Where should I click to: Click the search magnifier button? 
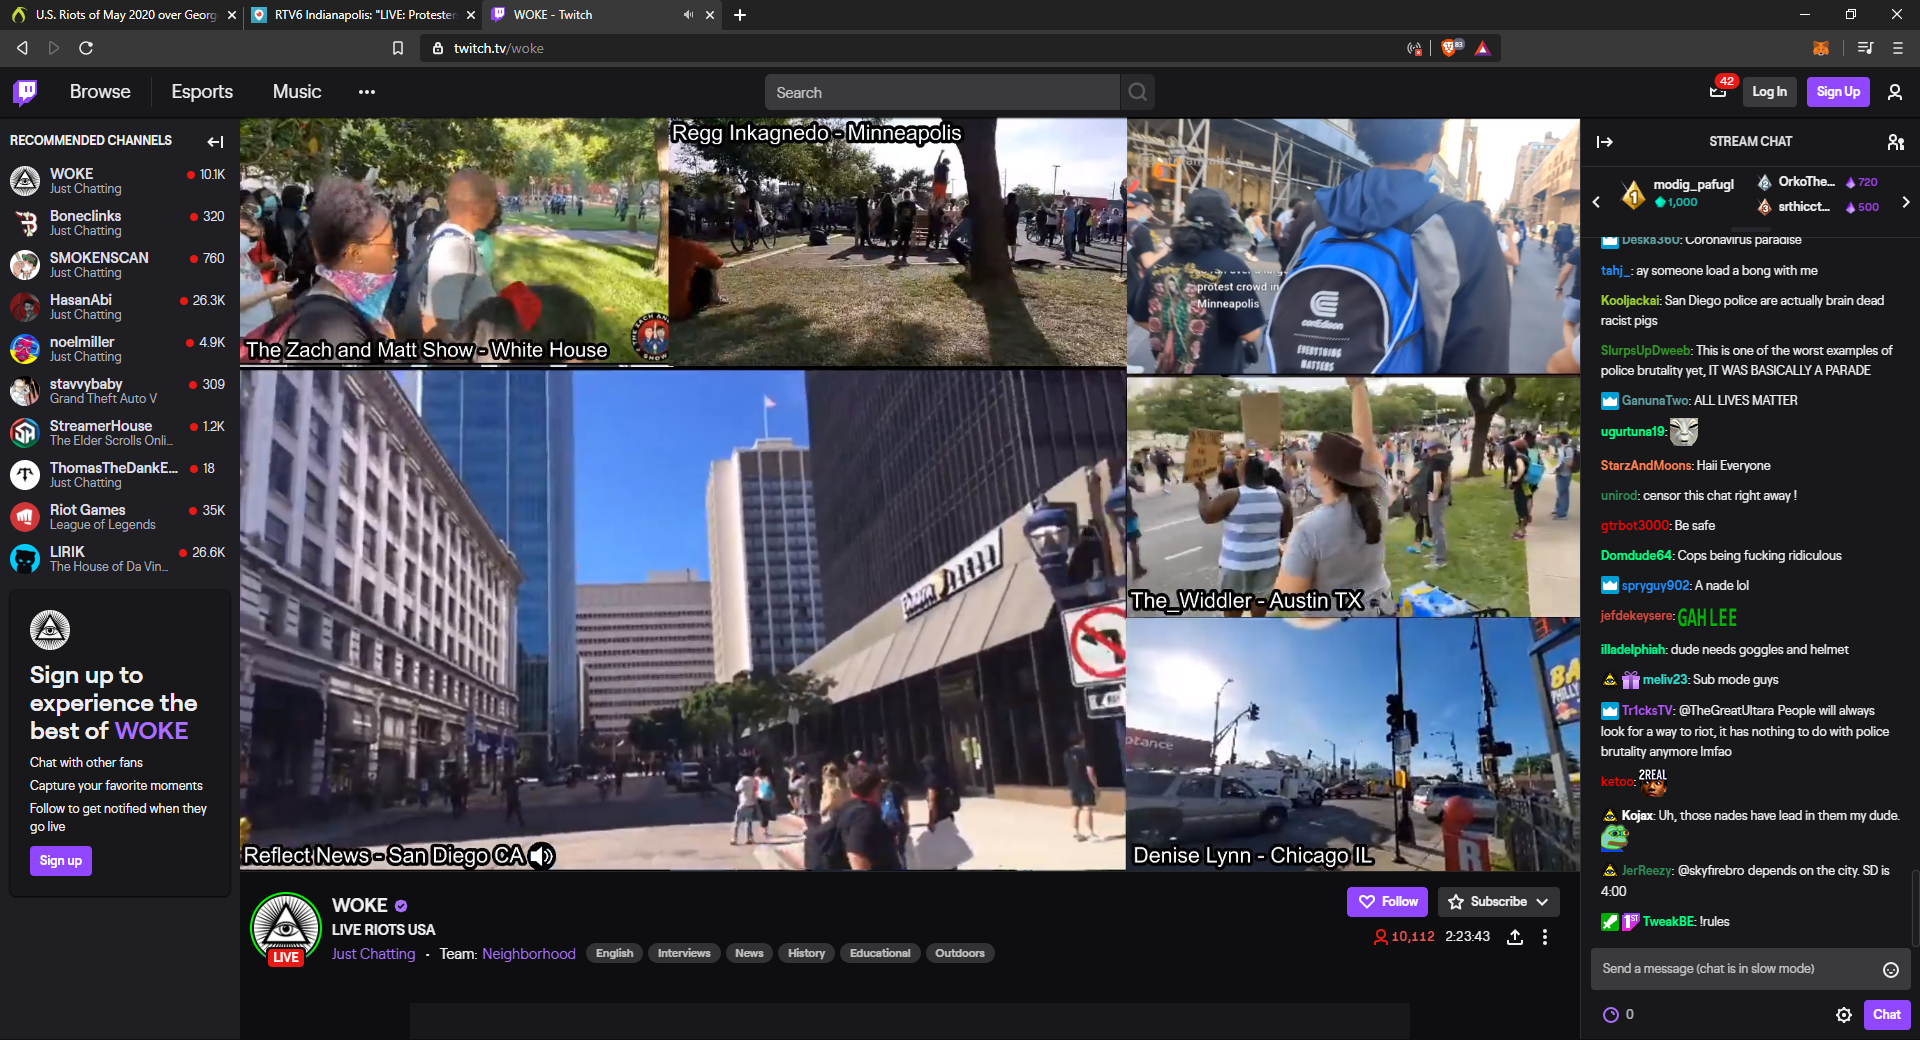coord(1137,92)
